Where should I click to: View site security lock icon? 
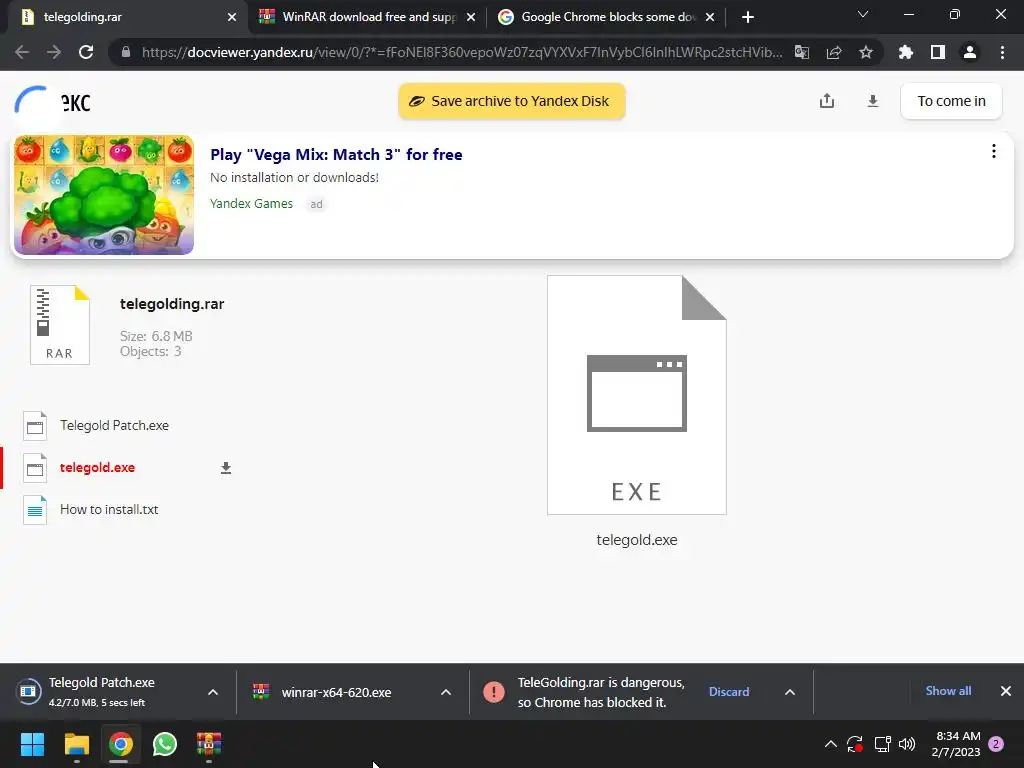point(126,52)
